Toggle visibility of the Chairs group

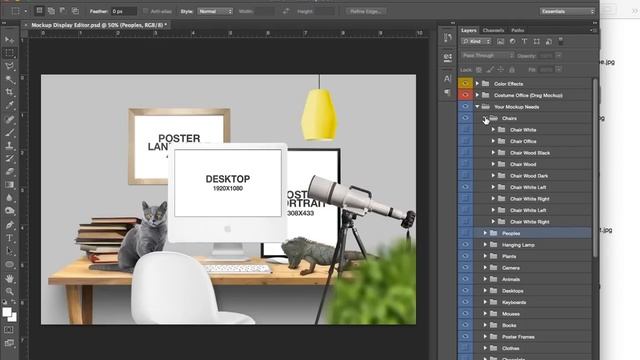(465, 118)
